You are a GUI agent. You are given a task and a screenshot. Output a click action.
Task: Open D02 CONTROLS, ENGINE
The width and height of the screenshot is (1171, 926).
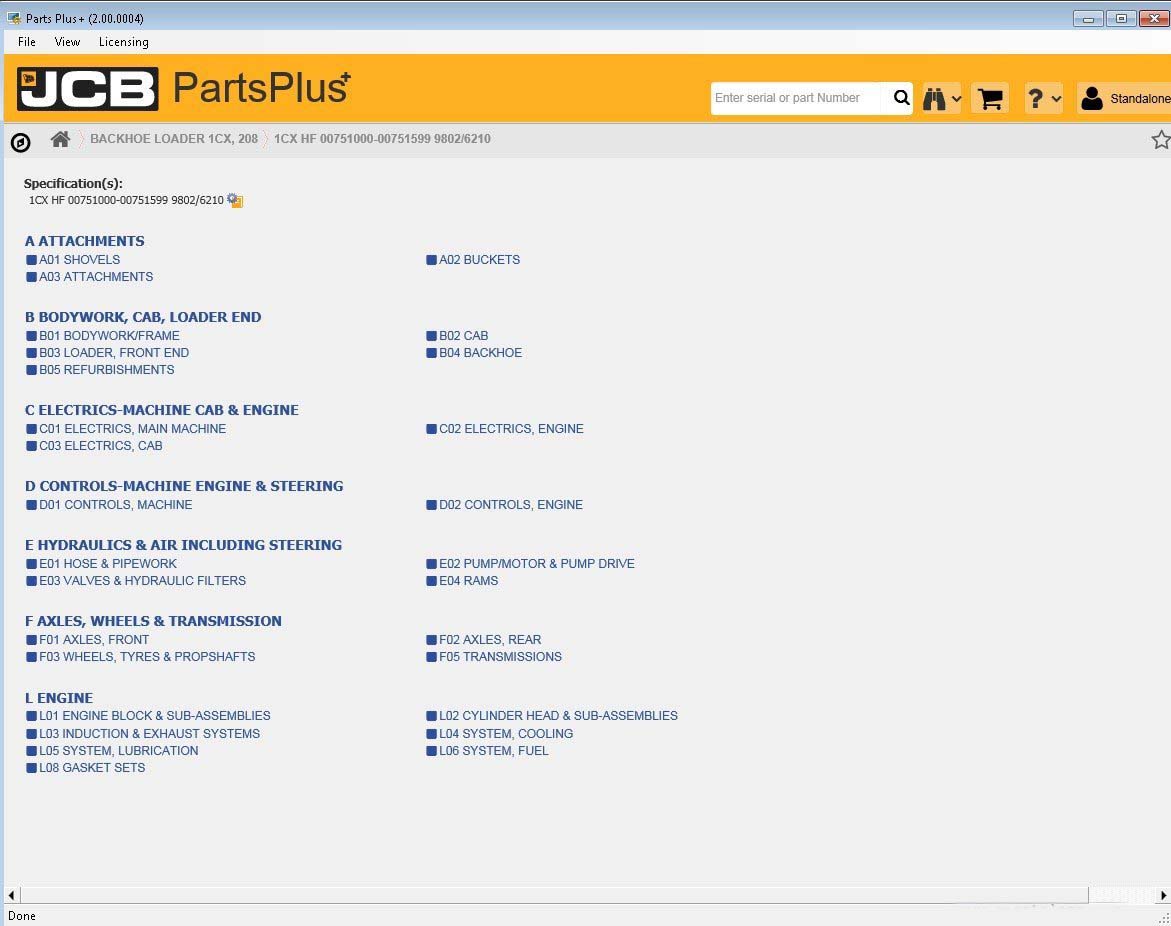coord(511,506)
